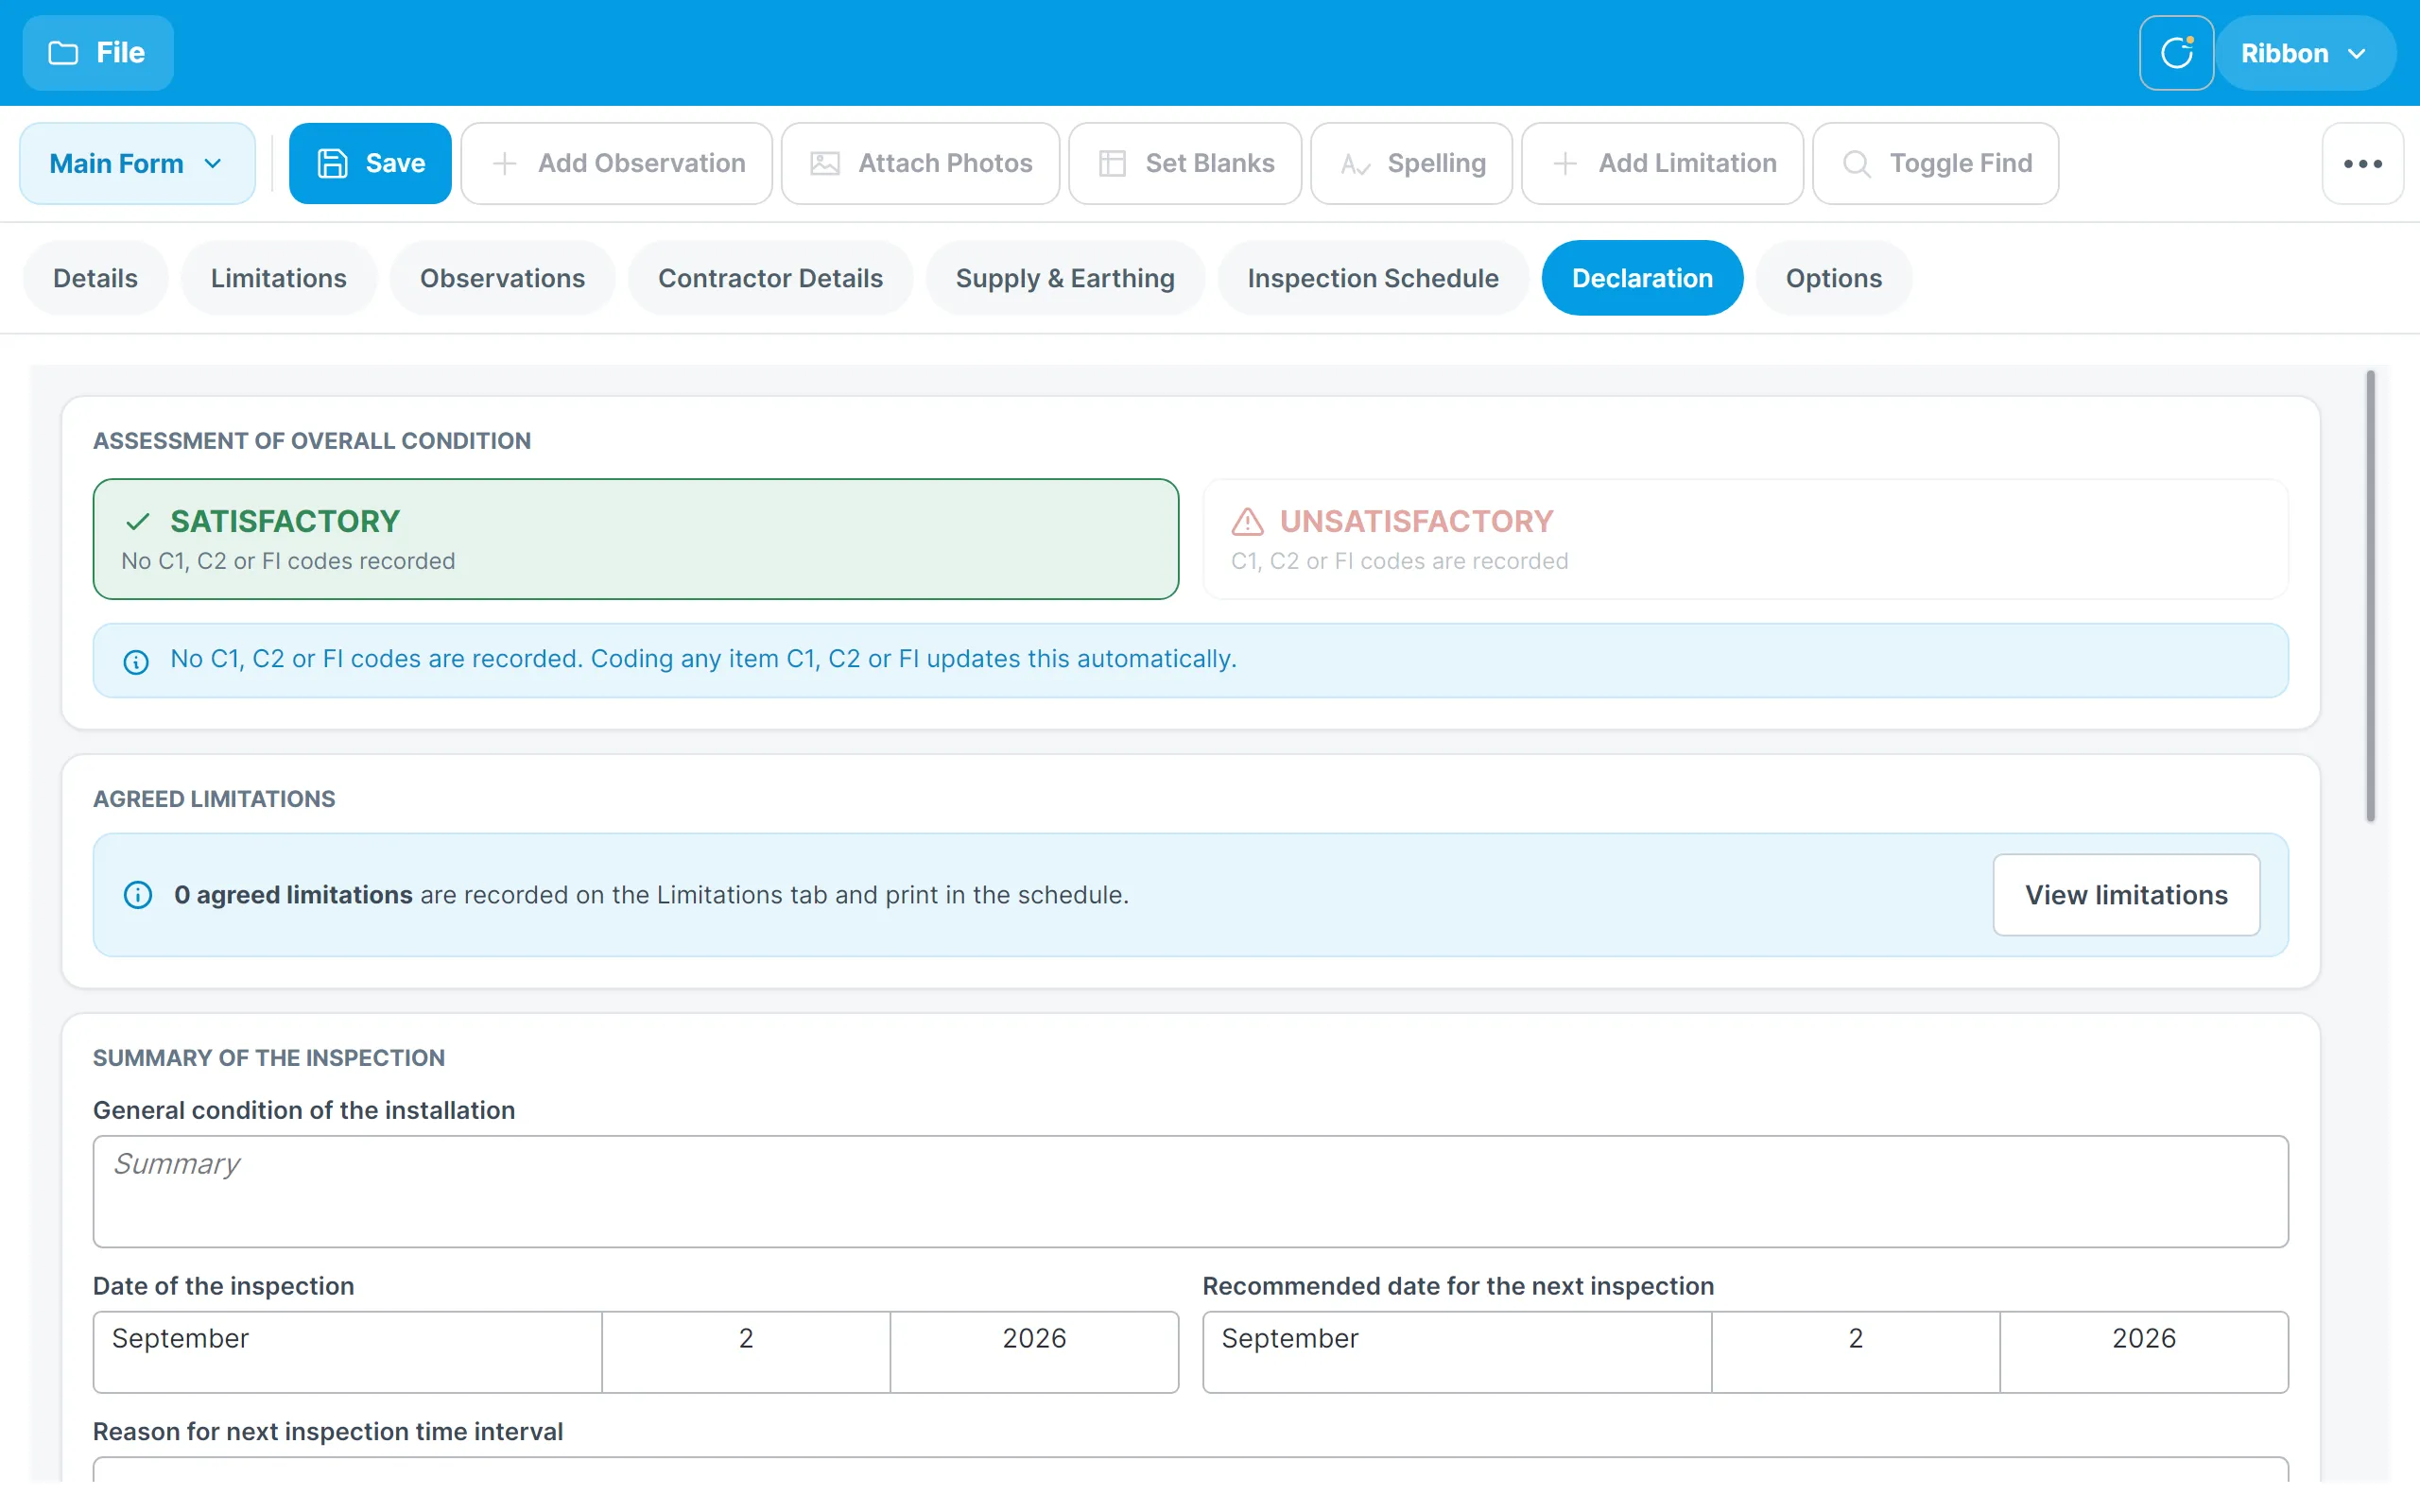This screenshot has height=1512, width=2420.
Task: Click the inspection date year field
Action: coord(1034,1352)
